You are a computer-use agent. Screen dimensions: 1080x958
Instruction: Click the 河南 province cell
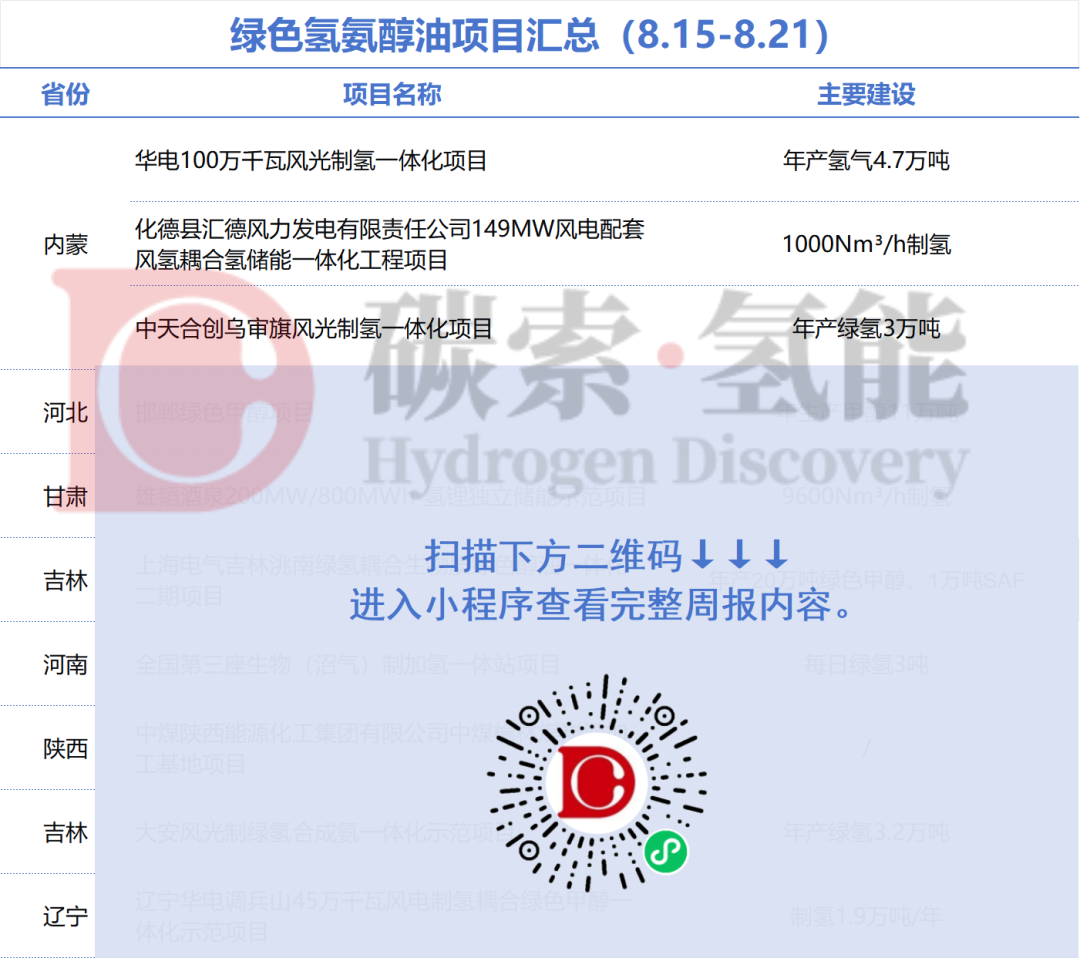(65, 665)
